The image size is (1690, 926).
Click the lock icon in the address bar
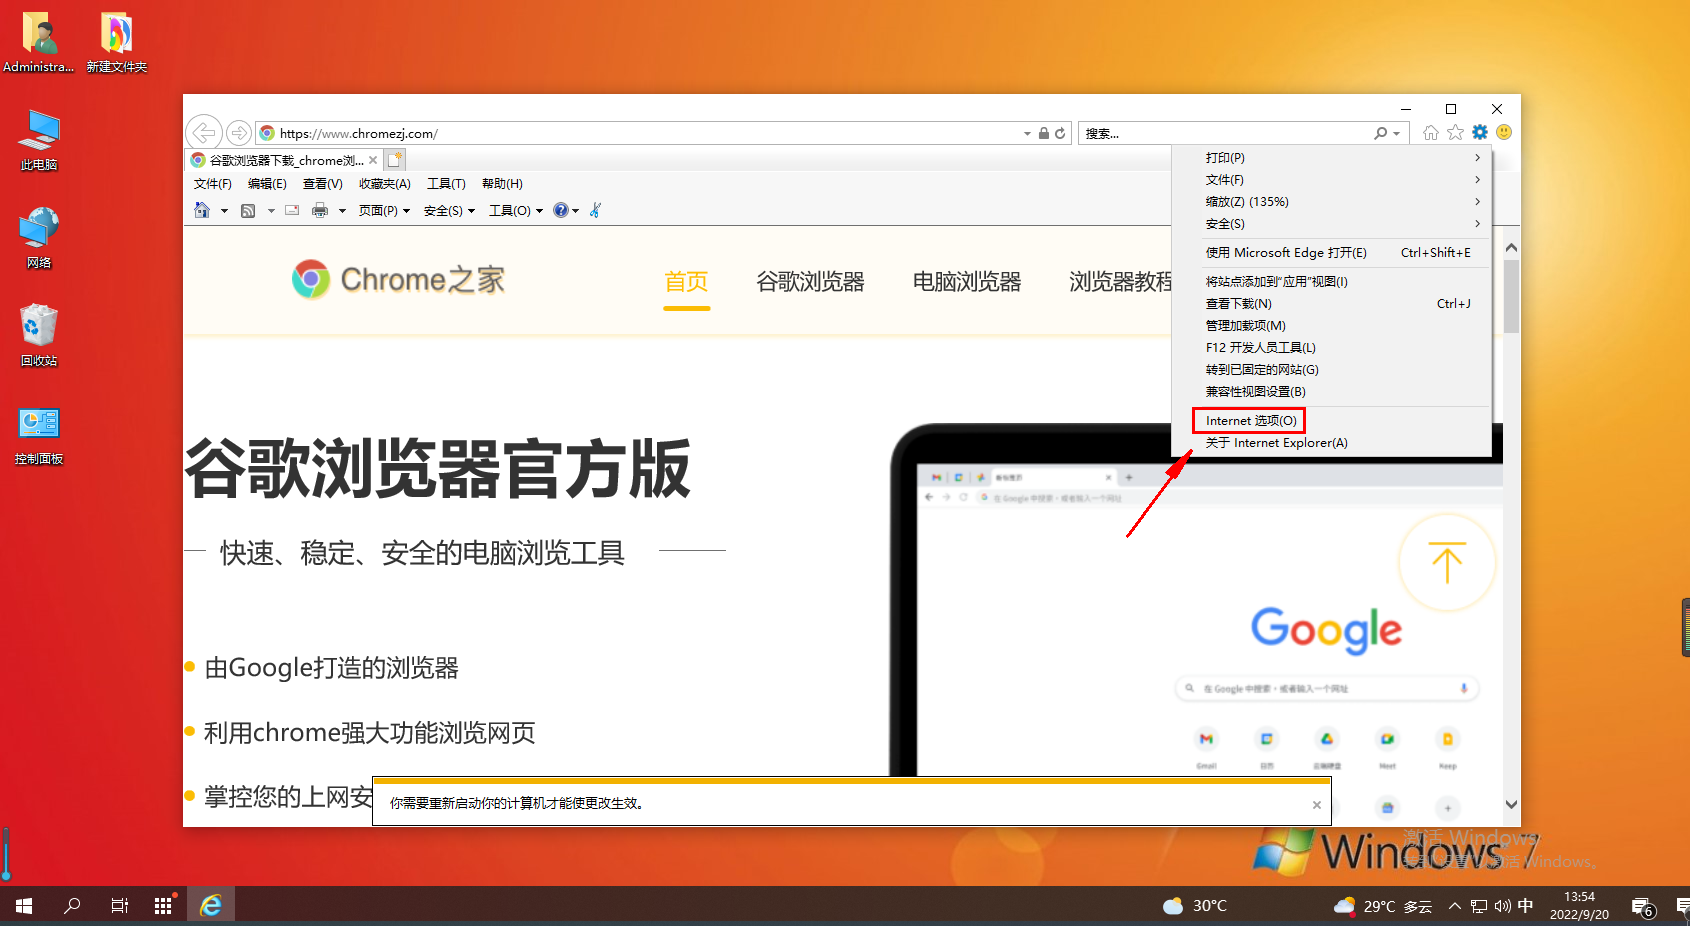pos(1043,133)
